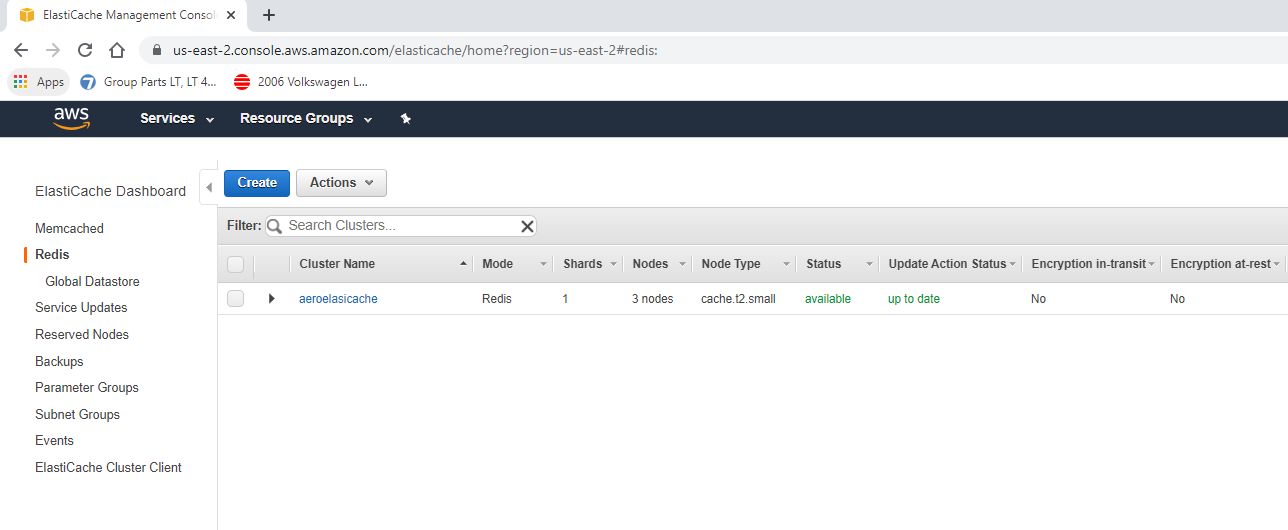Click the 'available' status text

coord(828,299)
